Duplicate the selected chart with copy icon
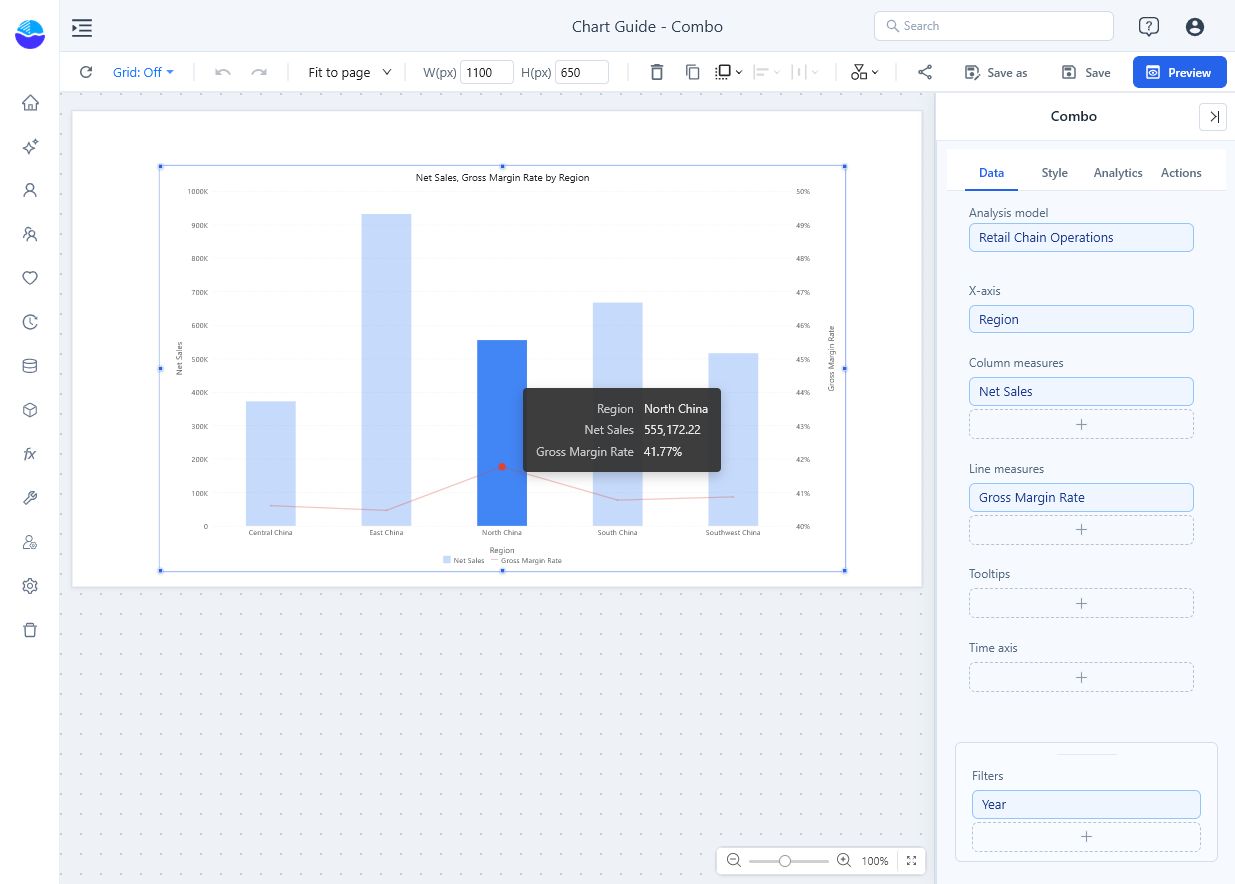1235x884 pixels. (x=692, y=72)
